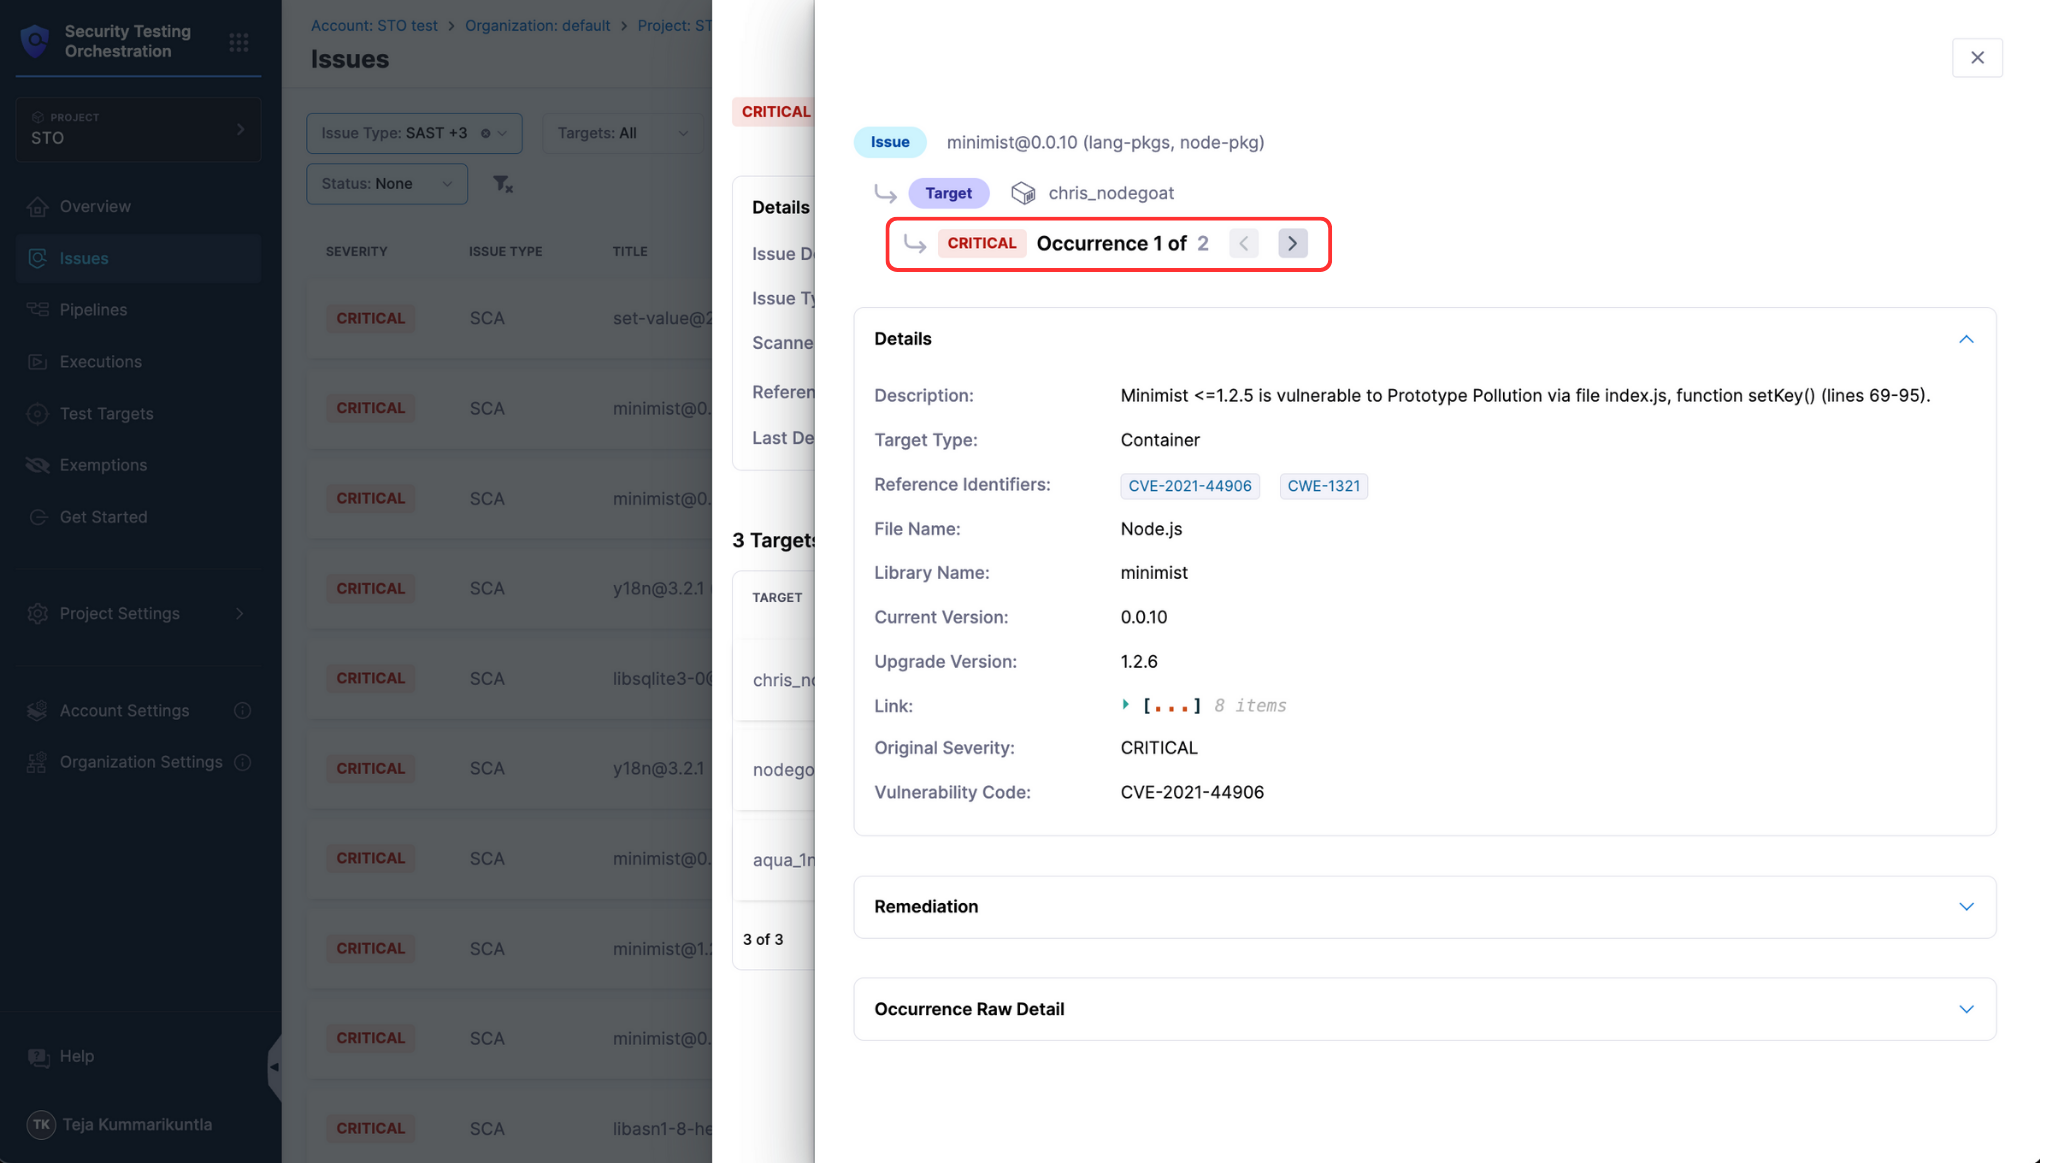Image resolution: width=2048 pixels, height=1163 pixels.
Task: Click the next occurrence arrow
Action: pyautogui.click(x=1292, y=243)
